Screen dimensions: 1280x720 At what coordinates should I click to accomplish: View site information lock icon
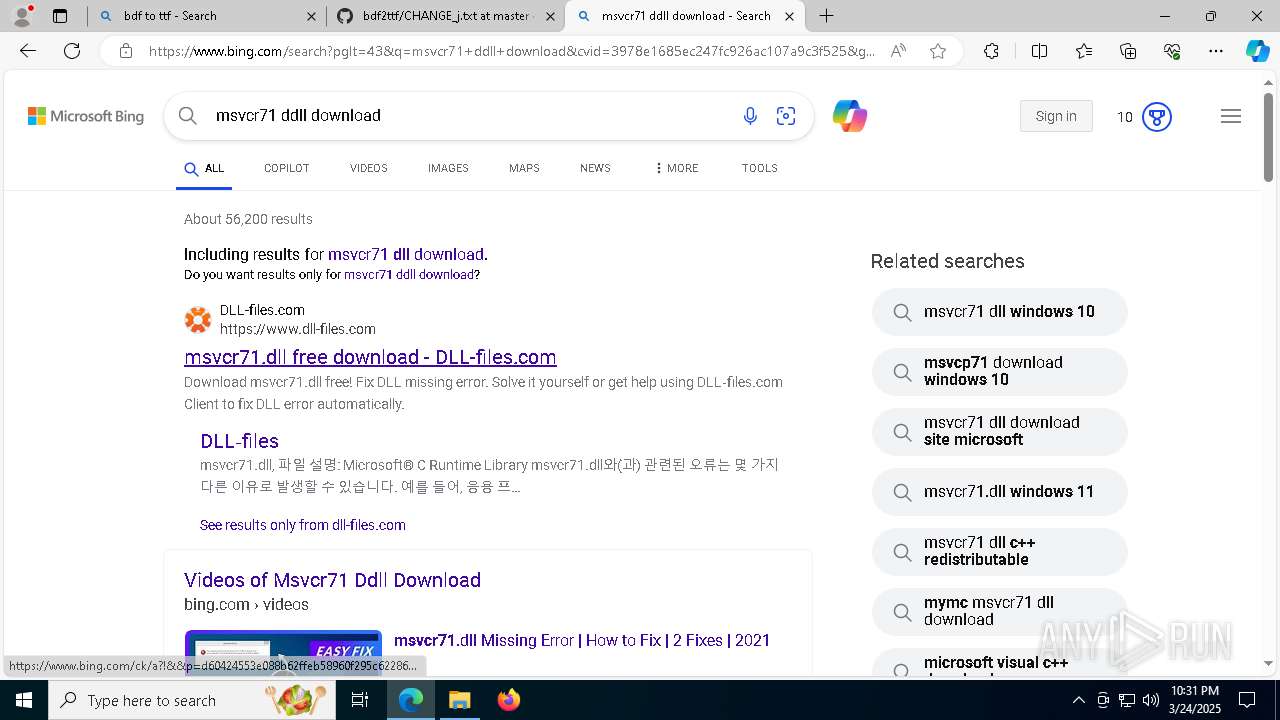point(126,51)
